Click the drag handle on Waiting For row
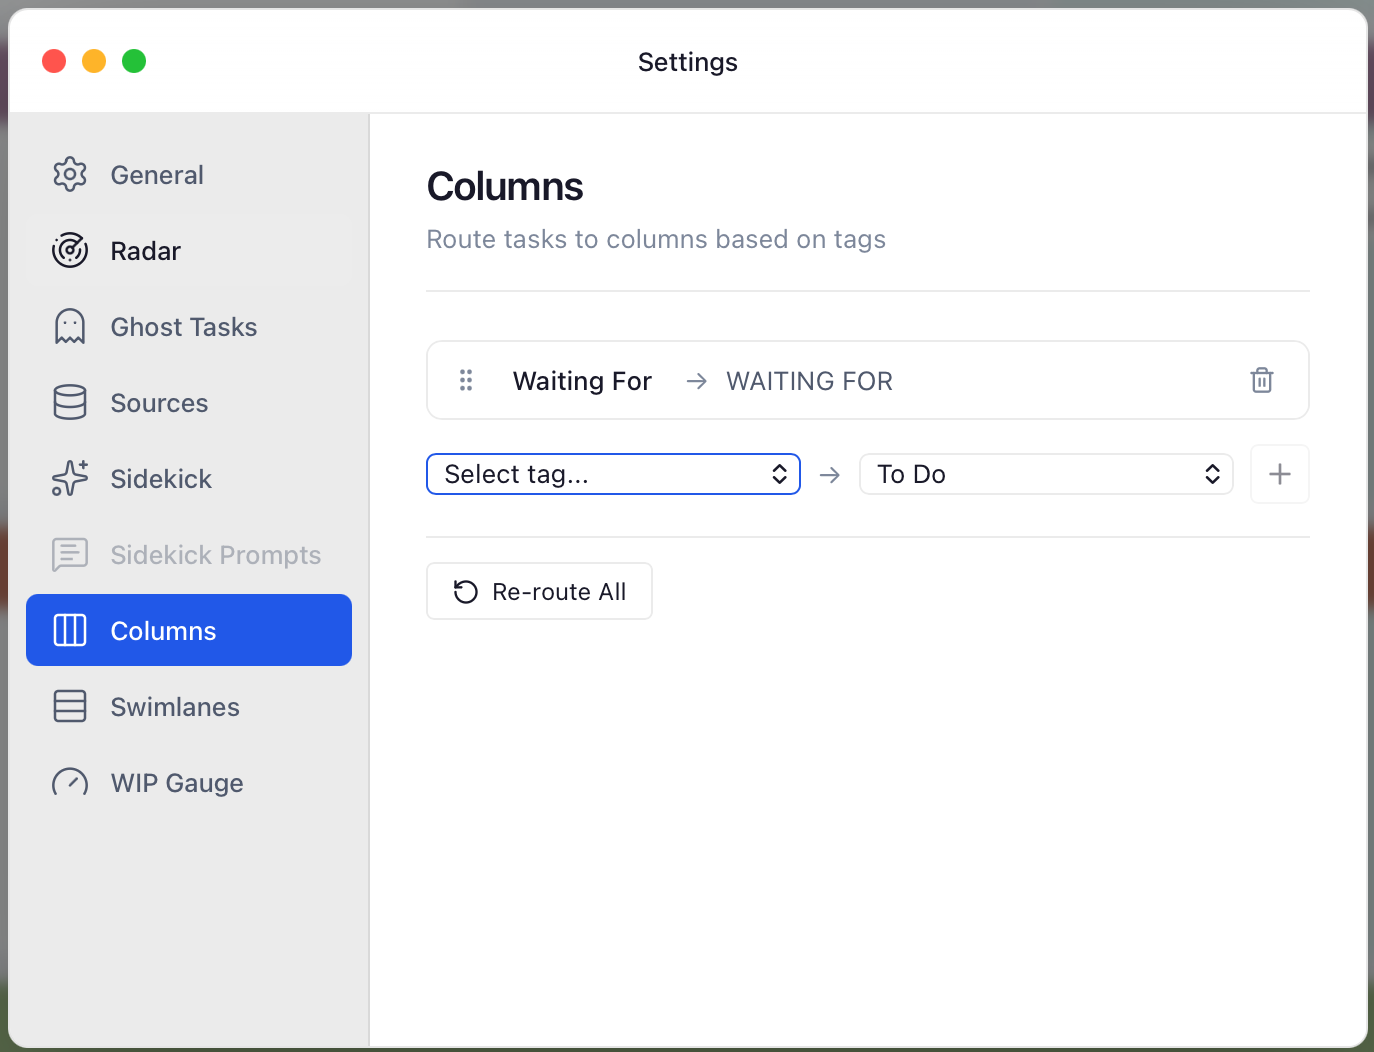The height and width of the screenshot is (1052, 1374). coord(466,380)
